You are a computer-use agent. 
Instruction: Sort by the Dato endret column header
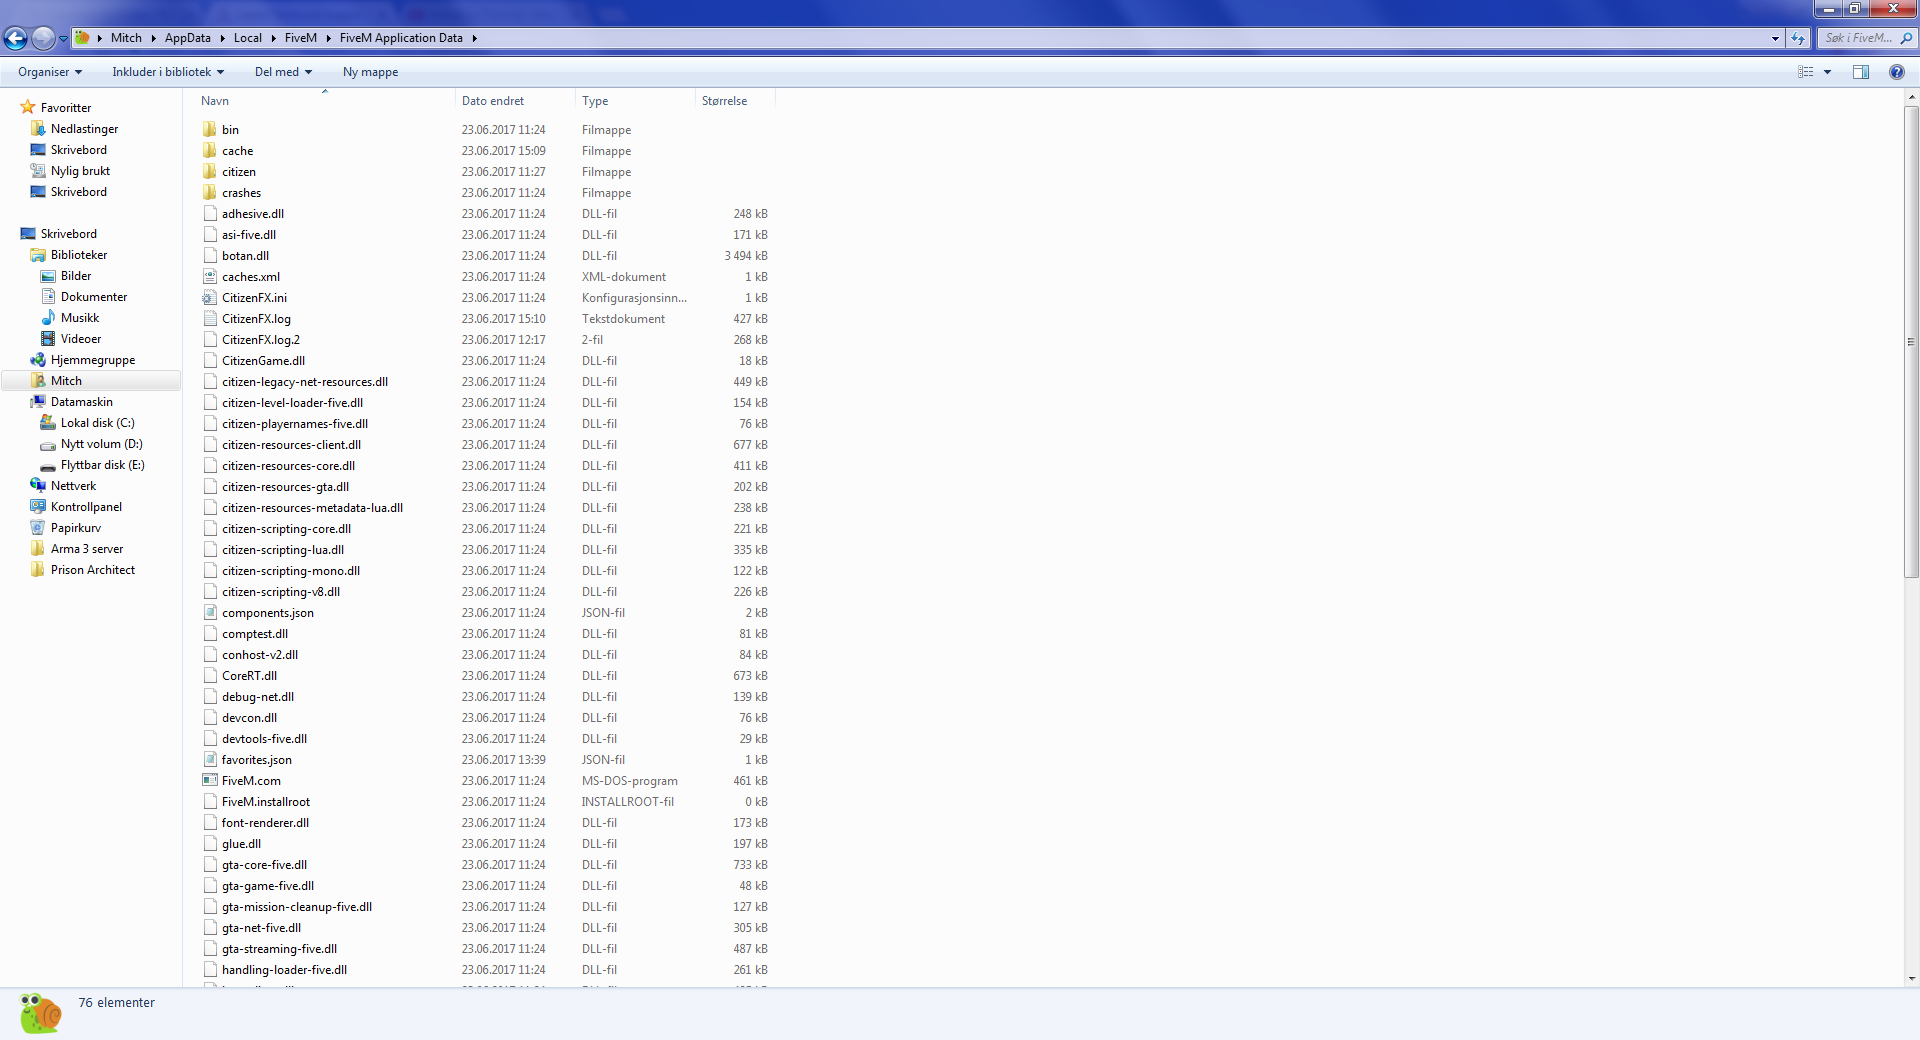(515, 101)
